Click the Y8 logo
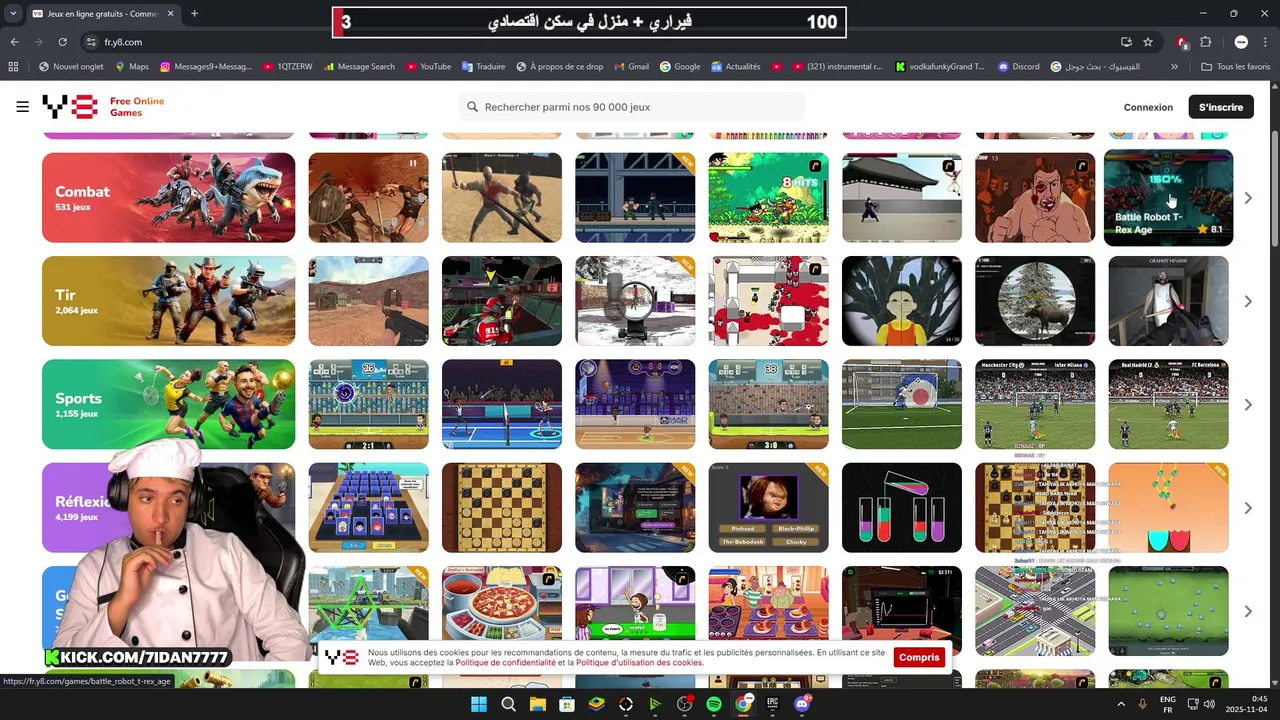1280x720 pixels. click(69, 107)
